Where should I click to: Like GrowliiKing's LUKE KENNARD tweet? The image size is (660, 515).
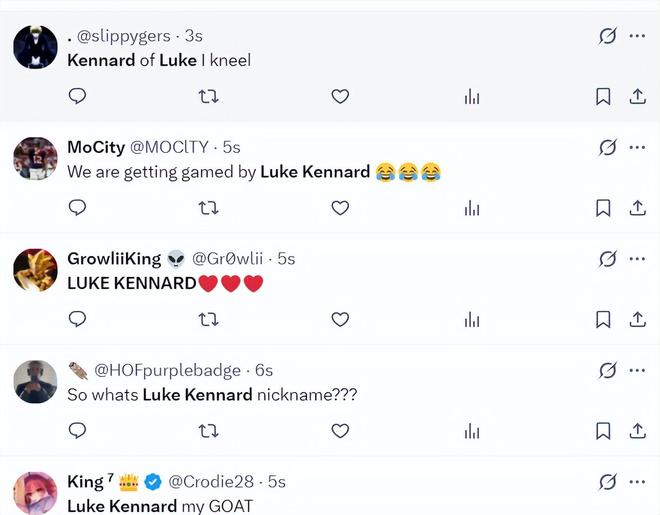[340, 319]
